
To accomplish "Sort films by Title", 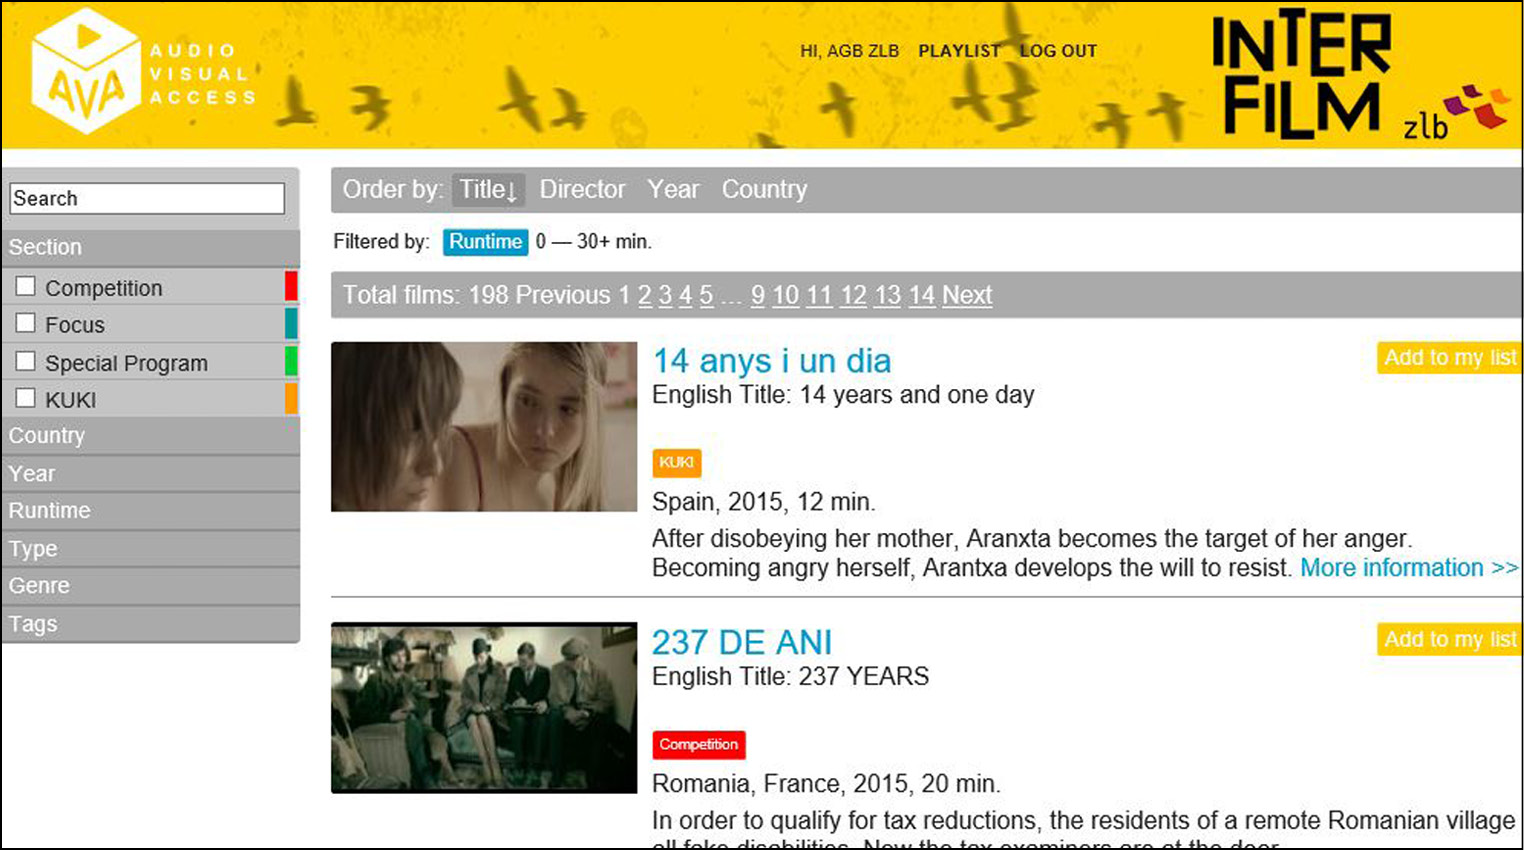I will coord(488,189).
